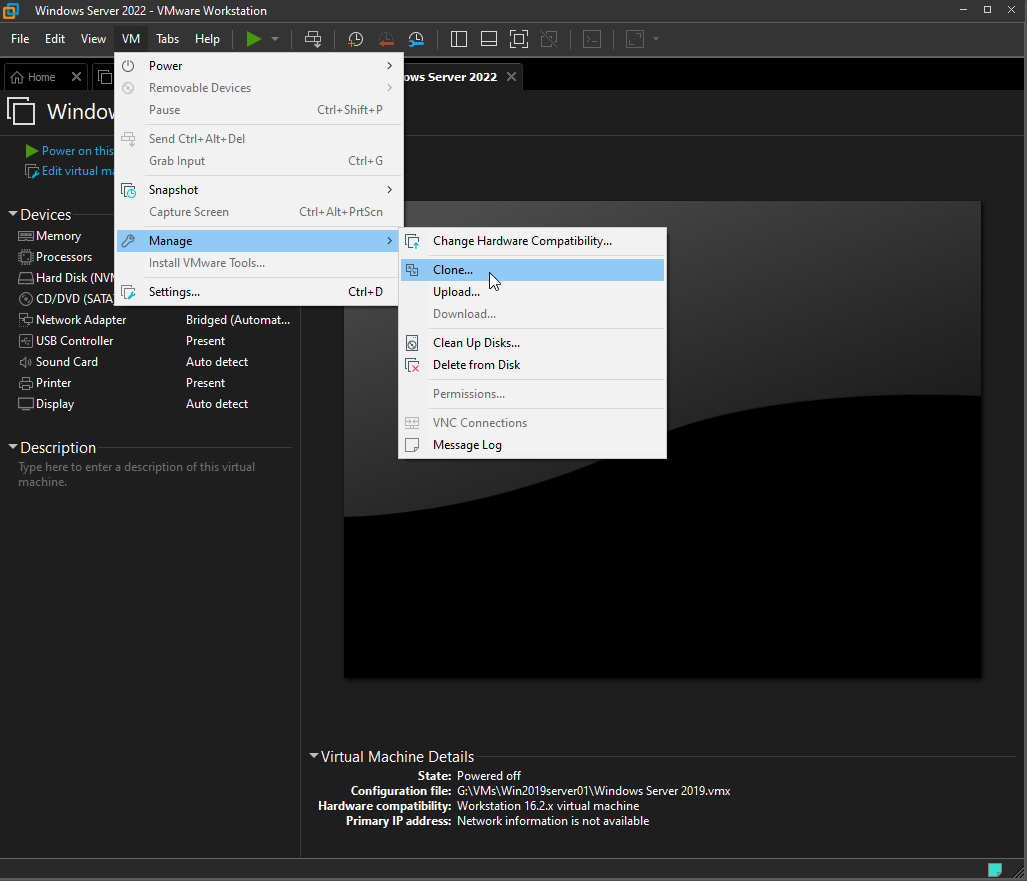This screenshot has height=881, width=1027.
Task: Select the CD/DVD (SATA) device
Action: [65, 299]
